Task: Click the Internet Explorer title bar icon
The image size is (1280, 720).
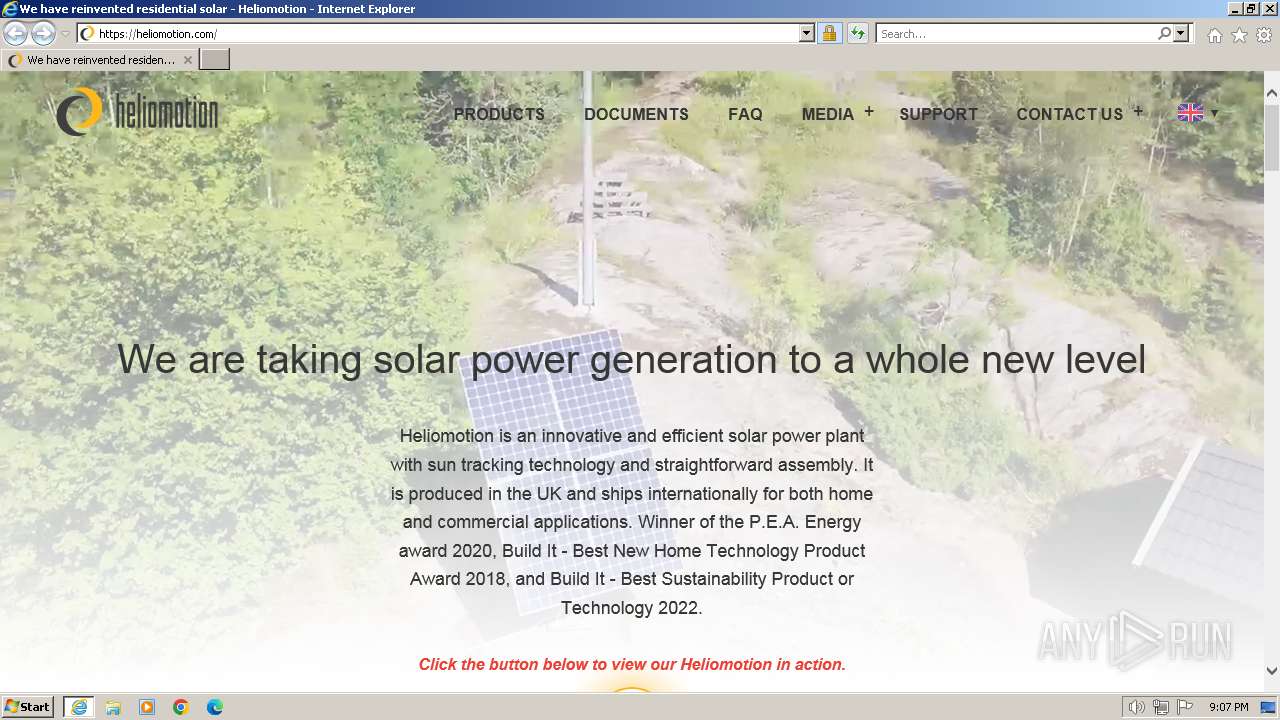Action: click(x=10, y=9)
